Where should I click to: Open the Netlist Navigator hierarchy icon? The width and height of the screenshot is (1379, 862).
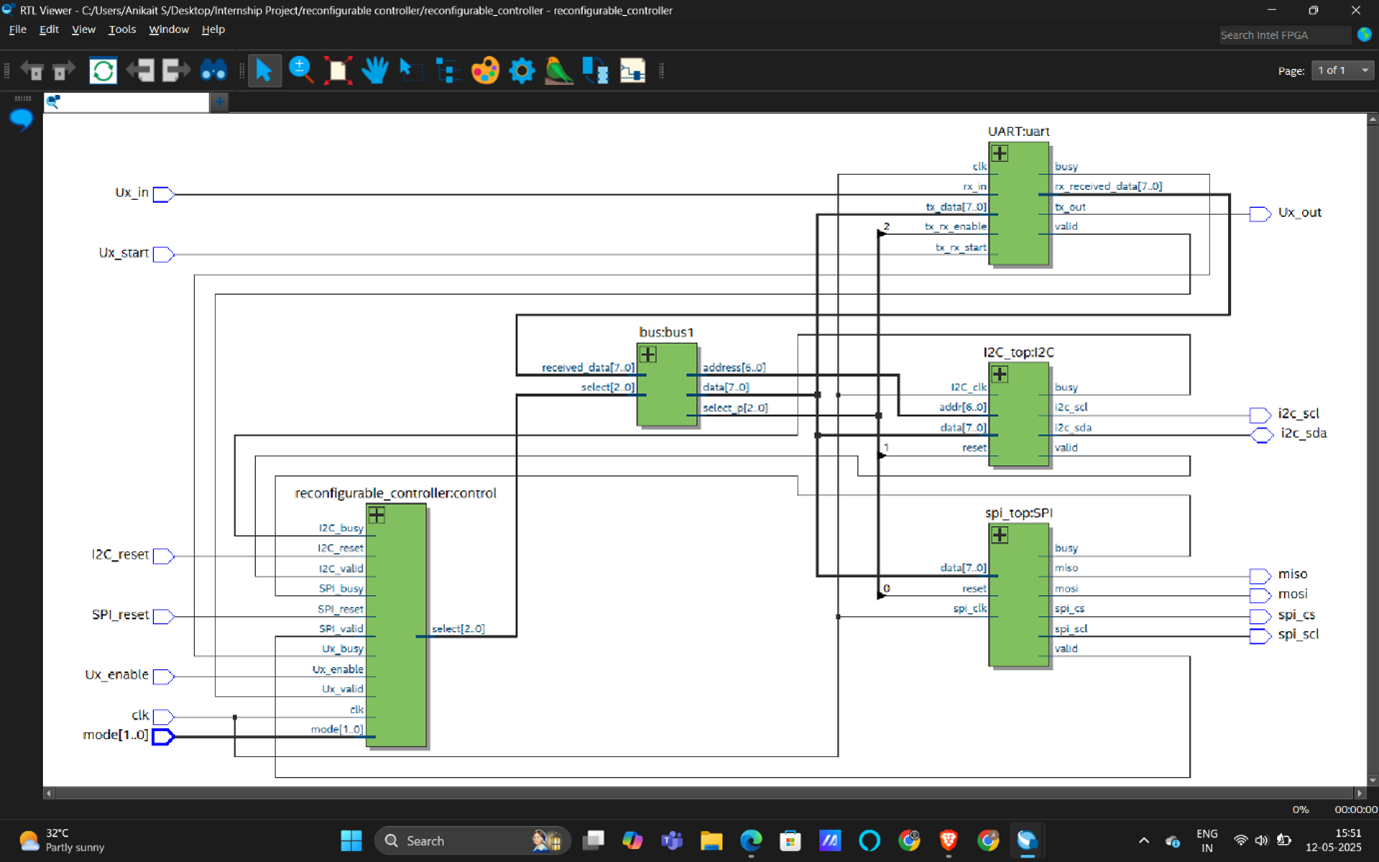click(447, 71)
